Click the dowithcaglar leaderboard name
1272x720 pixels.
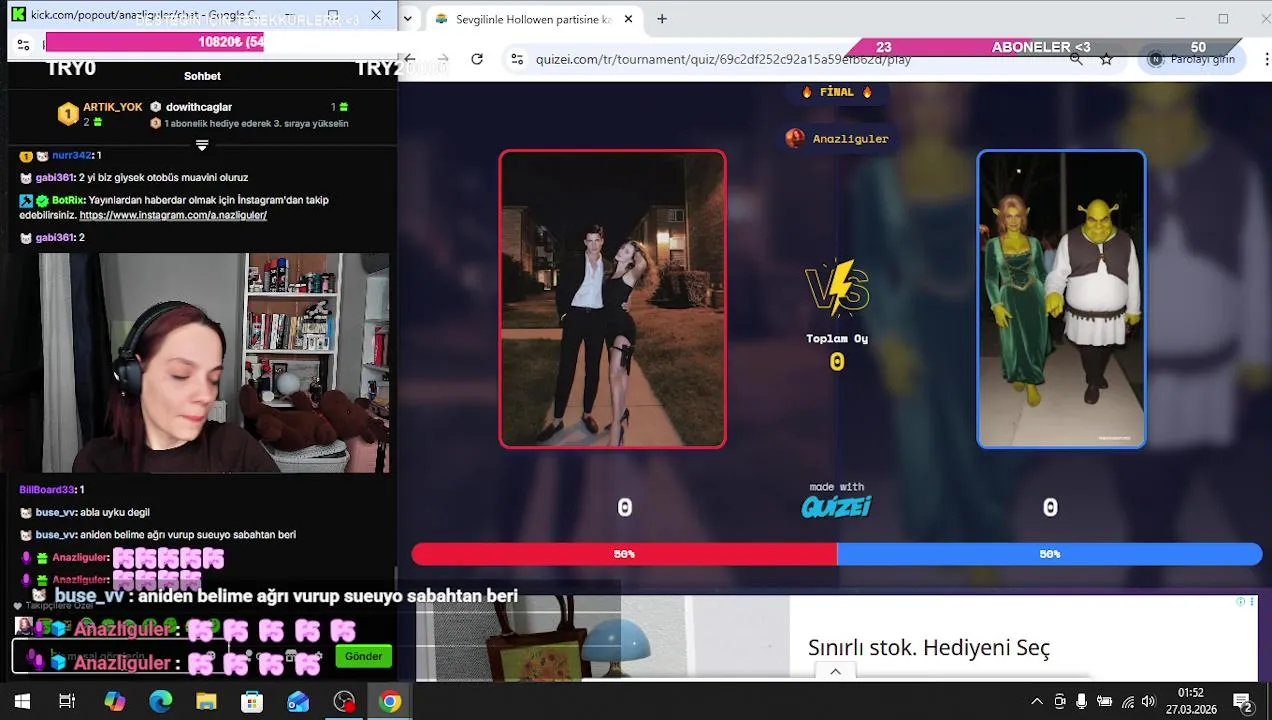[199, 107]
